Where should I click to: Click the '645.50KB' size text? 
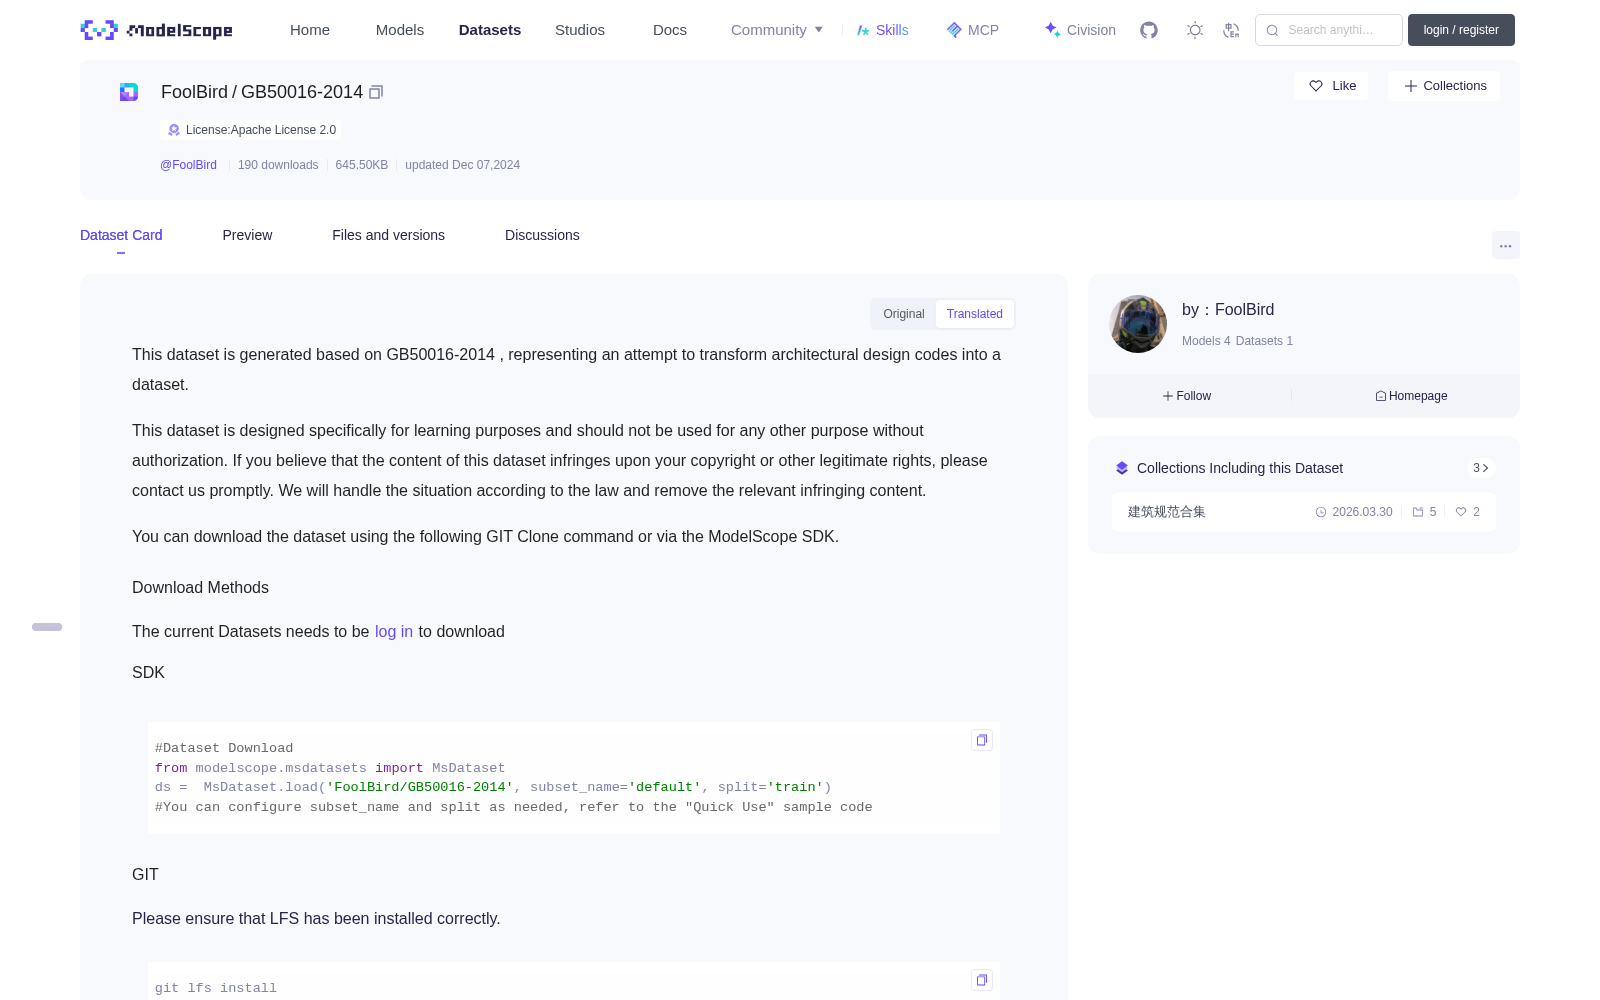click(362, 165)
